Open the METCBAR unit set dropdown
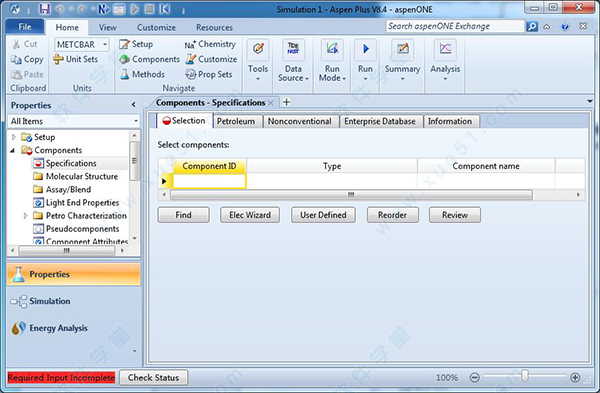The image size is (600, 393). [x=105, y=45]
